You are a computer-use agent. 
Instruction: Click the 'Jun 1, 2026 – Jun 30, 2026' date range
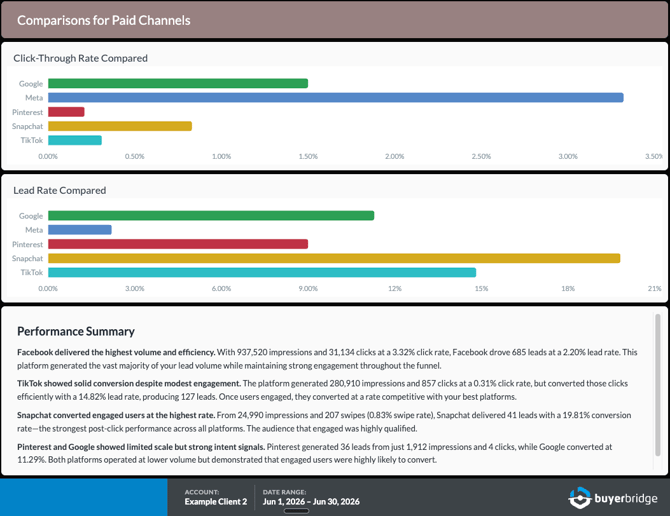(311, 501)
